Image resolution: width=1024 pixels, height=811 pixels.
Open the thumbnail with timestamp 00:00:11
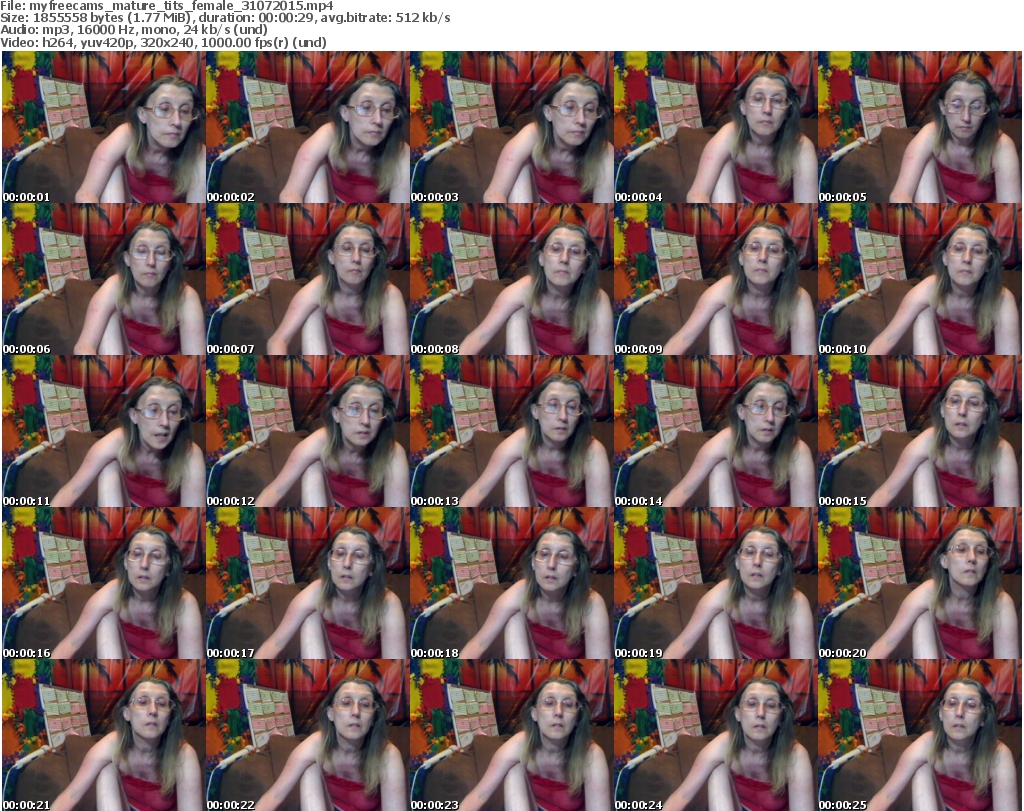coord(104,432)
